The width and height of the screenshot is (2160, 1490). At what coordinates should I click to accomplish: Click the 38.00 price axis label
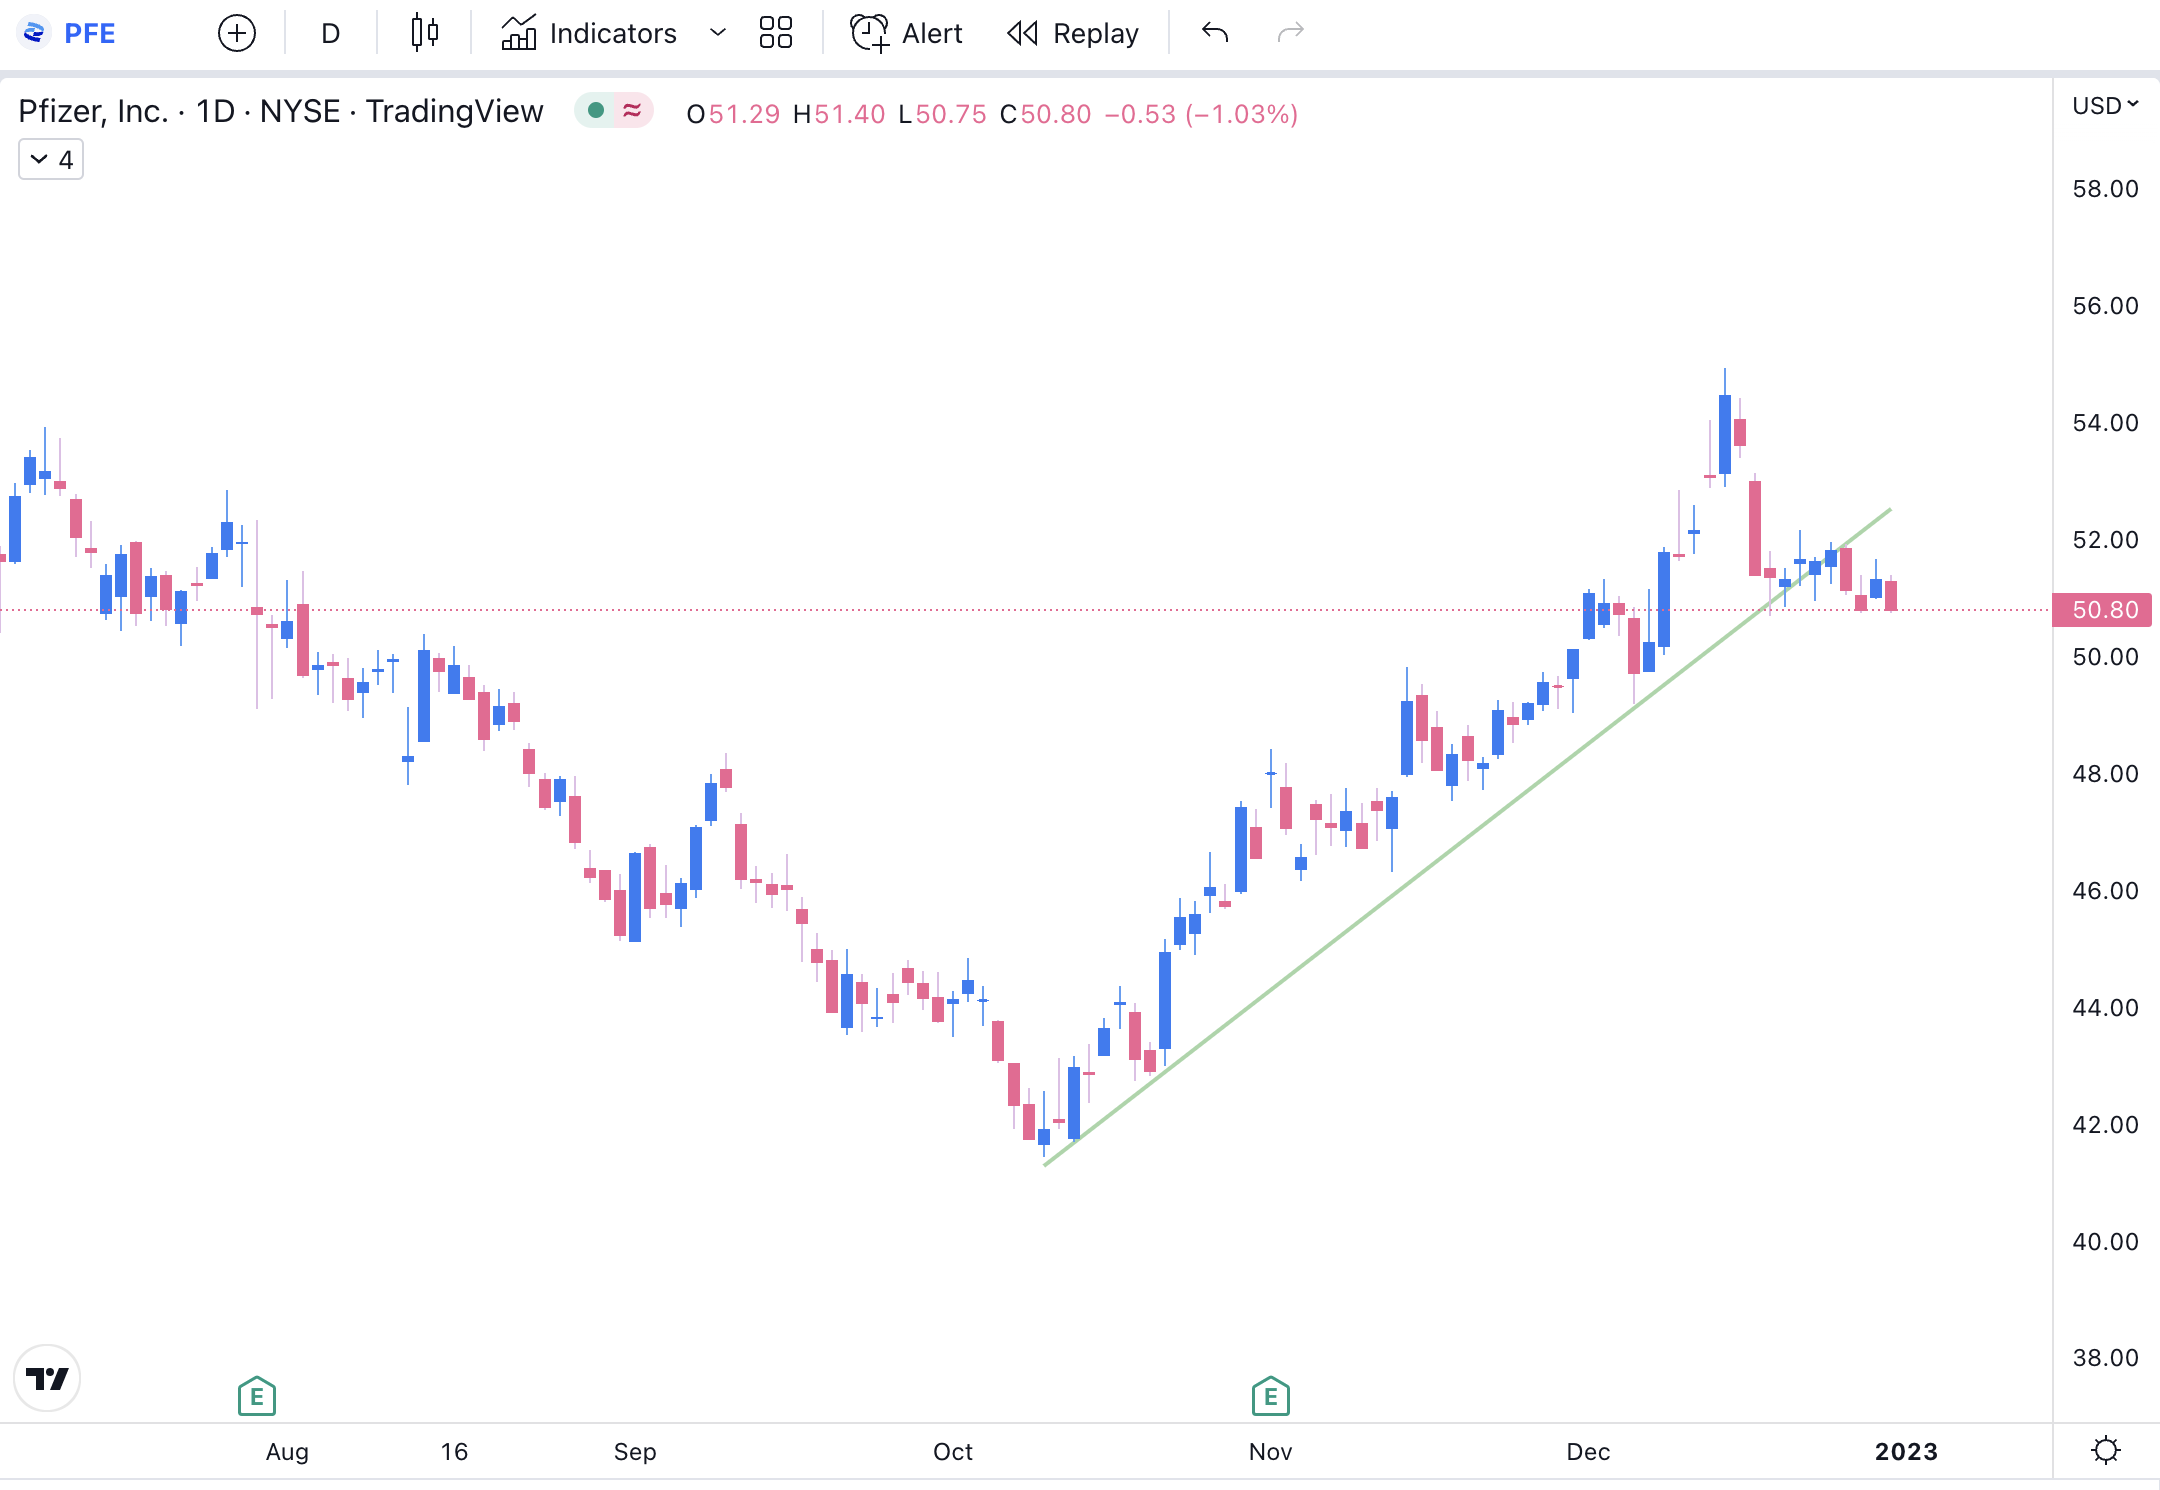point(2105,1358)
